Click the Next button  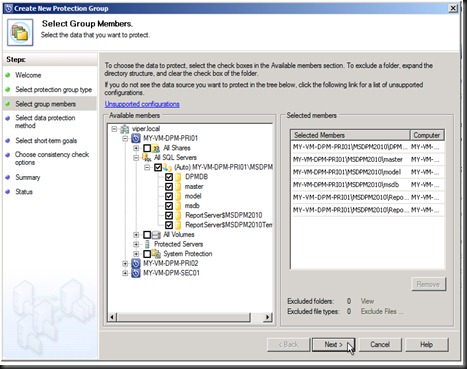pos(334,344)
